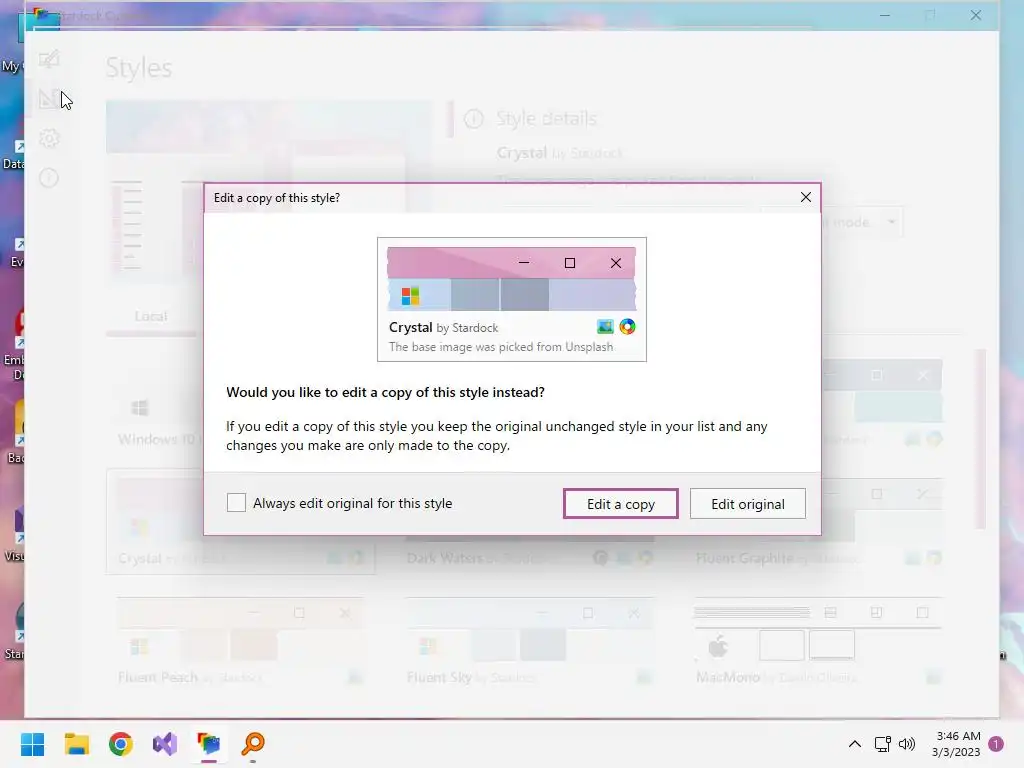Launch Google Chrome from the taskbar
Screen dimensions: 1024x768
tap(120, 744)
